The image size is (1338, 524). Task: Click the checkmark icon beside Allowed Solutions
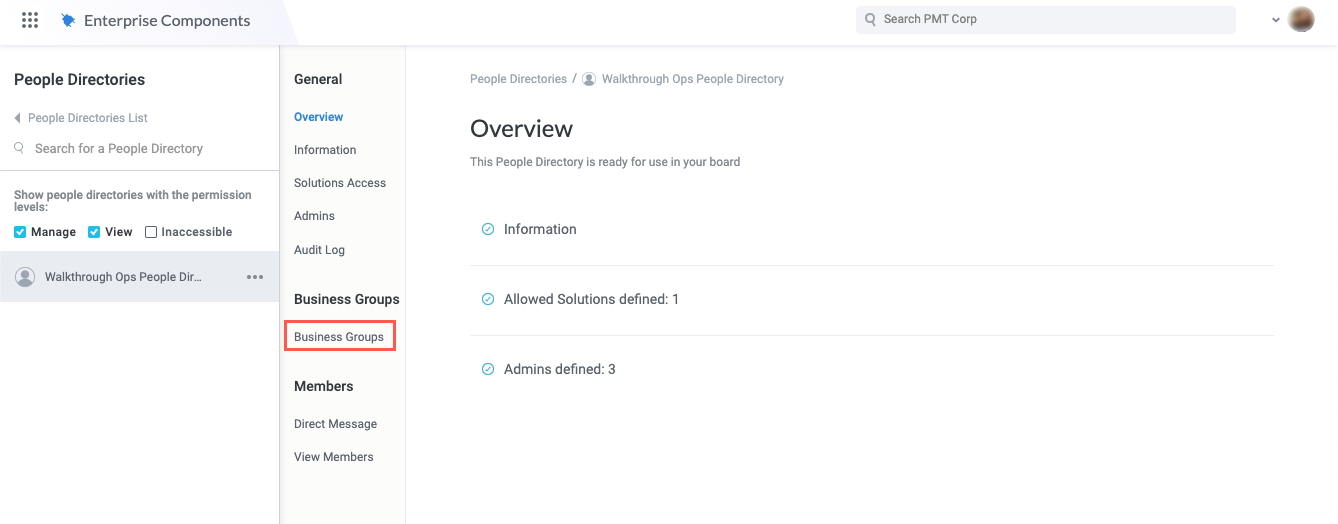488,299
